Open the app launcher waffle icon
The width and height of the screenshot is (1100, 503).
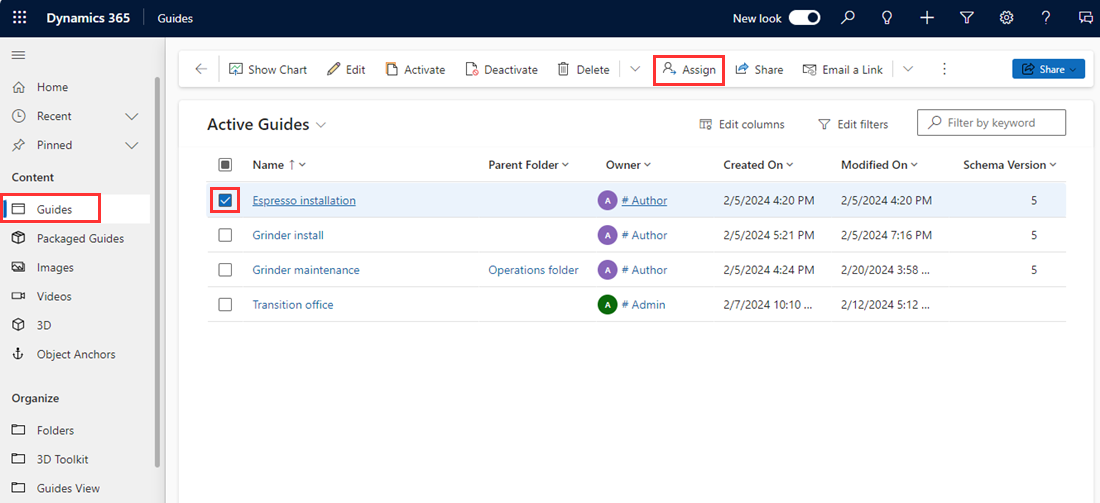(19, 18)
